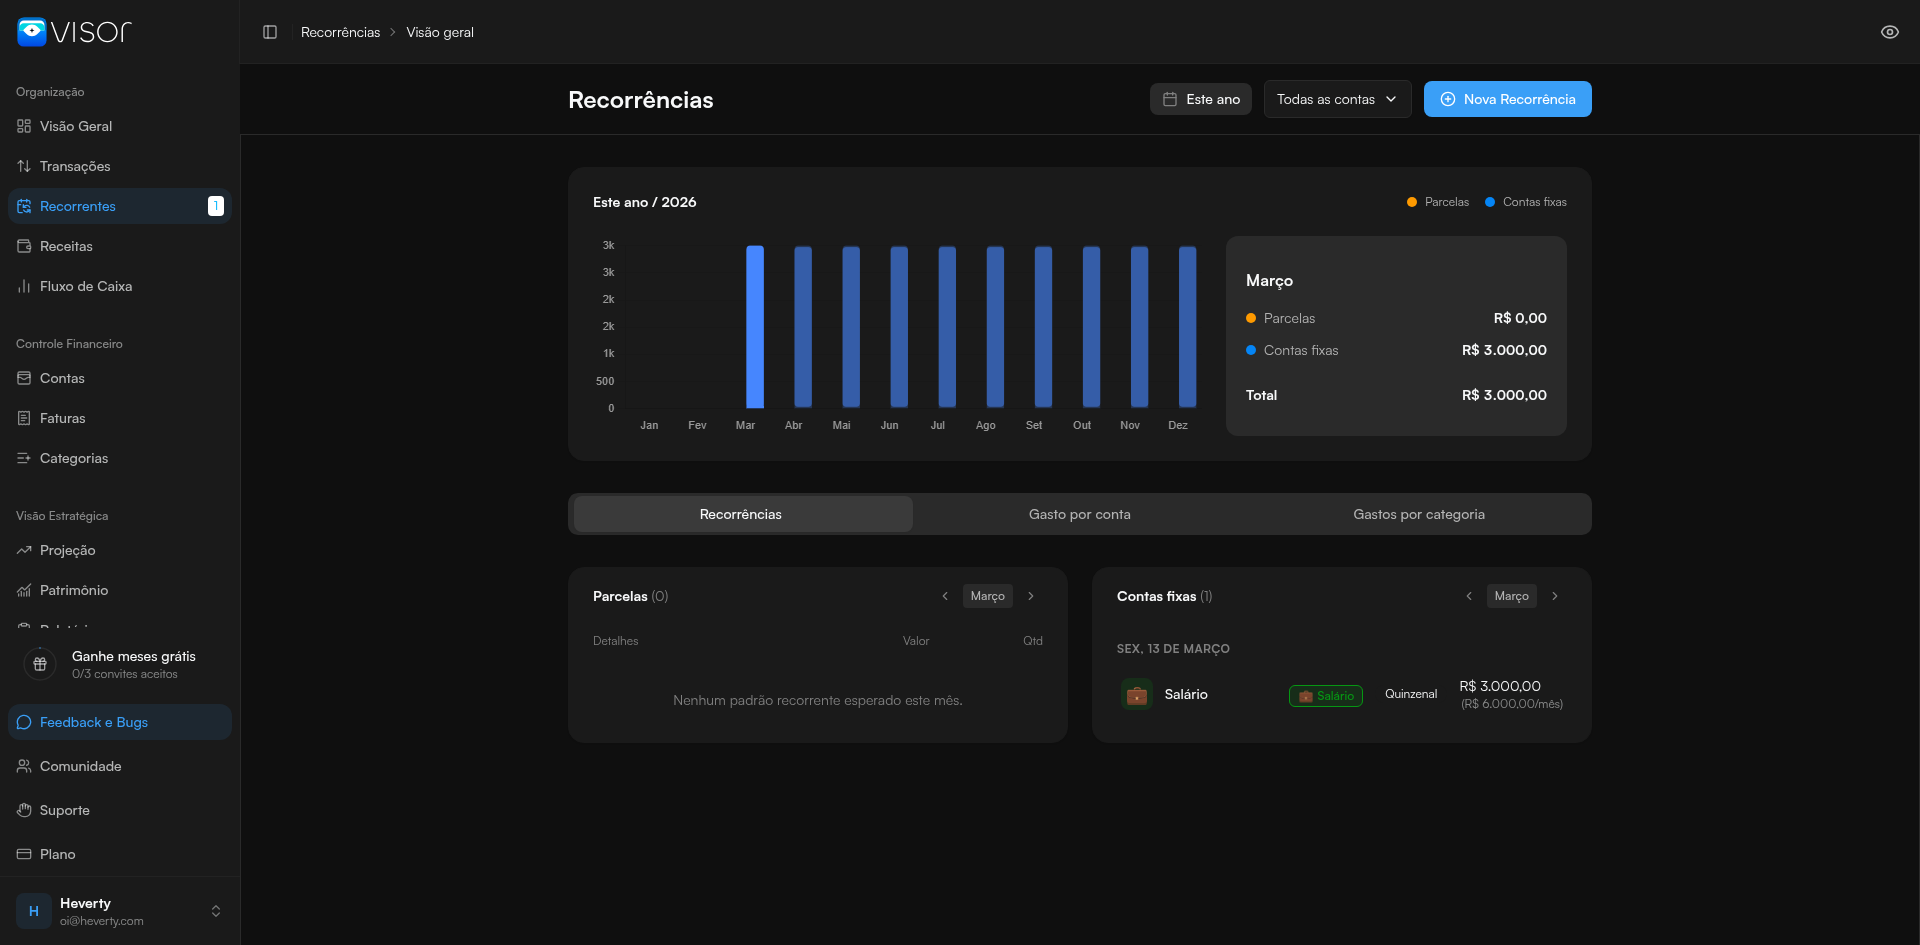Collapse the sidebar panel icon
This screenshot has width=1920, height=945.
(x=270, y=32)
